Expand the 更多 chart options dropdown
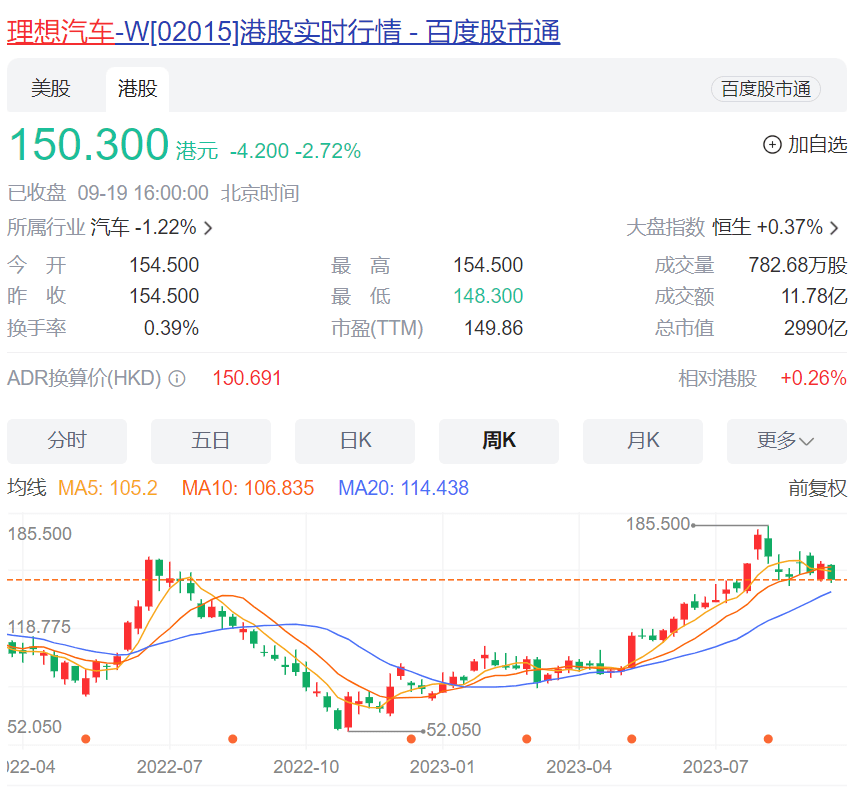Image resolution: width=864 pixels, height=789 pixels. (787, 441)
